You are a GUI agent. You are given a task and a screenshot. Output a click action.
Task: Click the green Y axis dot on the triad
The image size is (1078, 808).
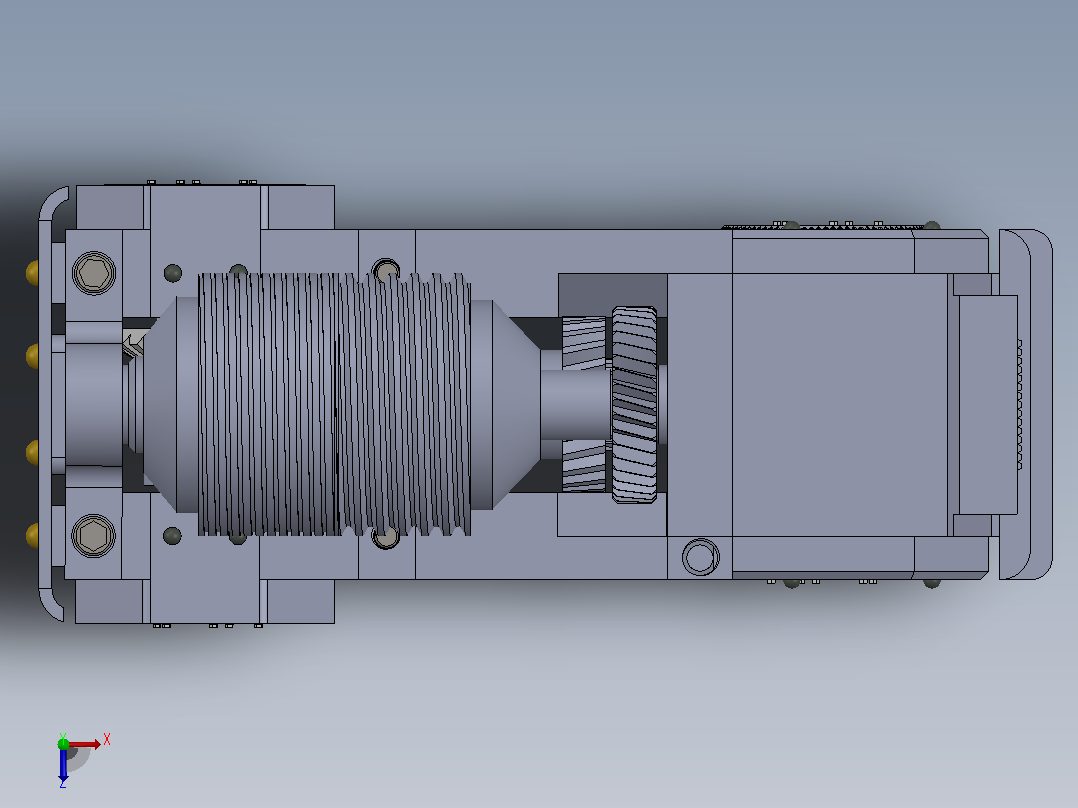[x=63, y=743]
